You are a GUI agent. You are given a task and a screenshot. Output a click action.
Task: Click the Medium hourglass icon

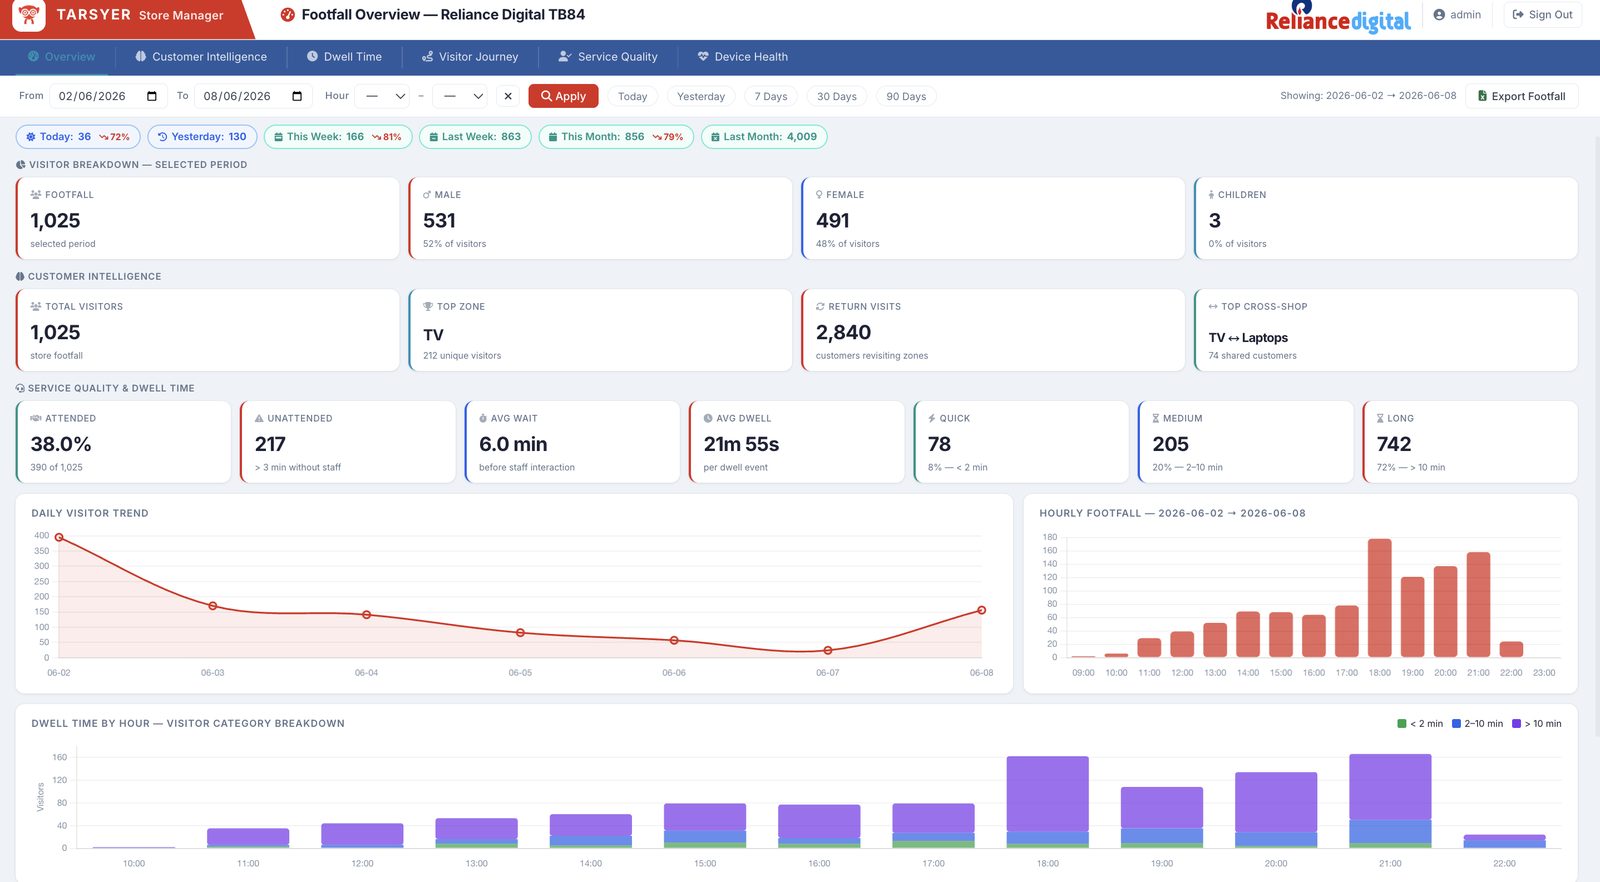point(1156,419)
